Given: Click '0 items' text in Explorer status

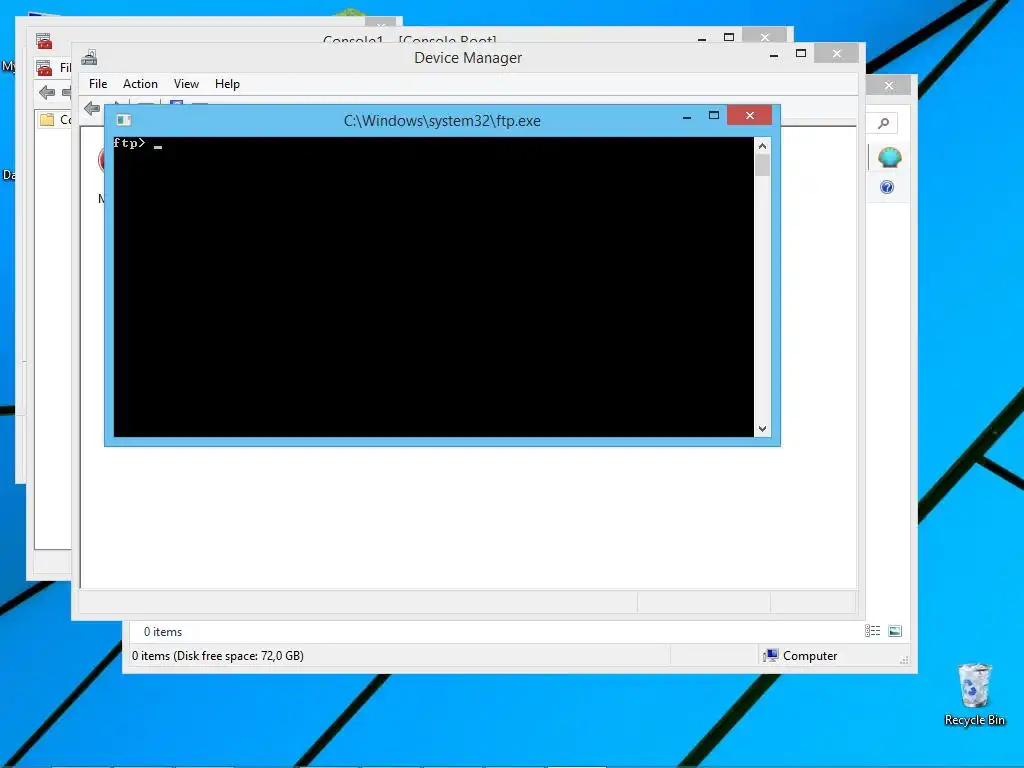Looking at the screenshot, I should [163, 632].
